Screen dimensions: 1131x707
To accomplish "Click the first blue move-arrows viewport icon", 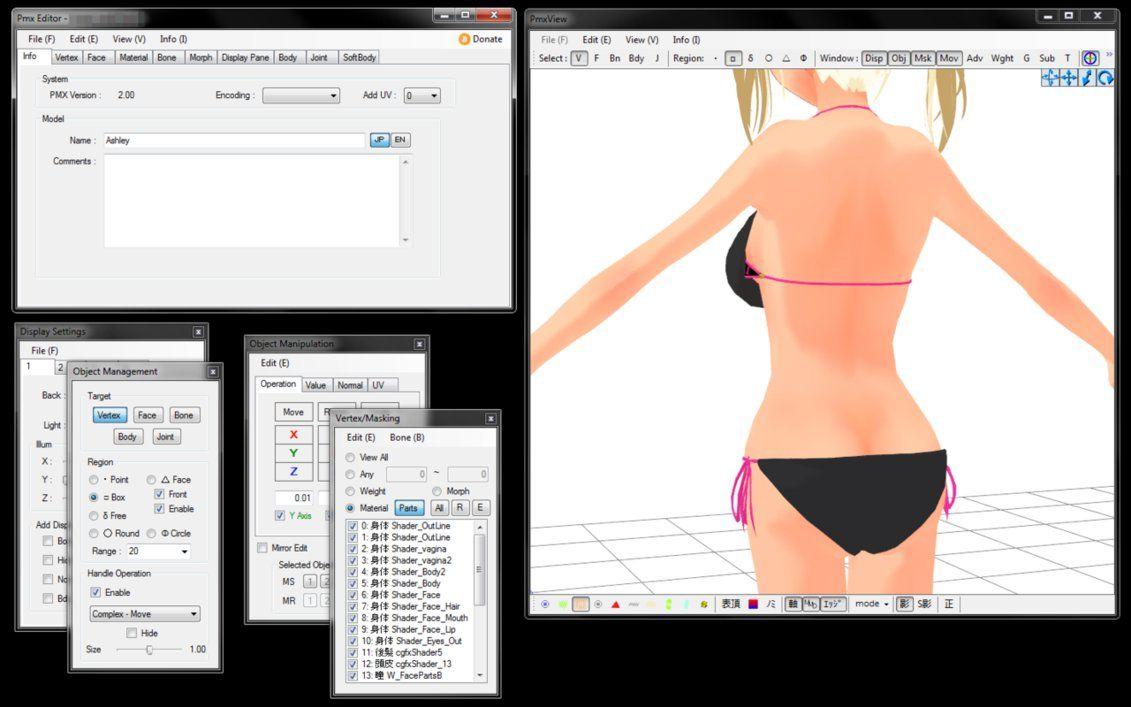I will [x=1050, y=78].
